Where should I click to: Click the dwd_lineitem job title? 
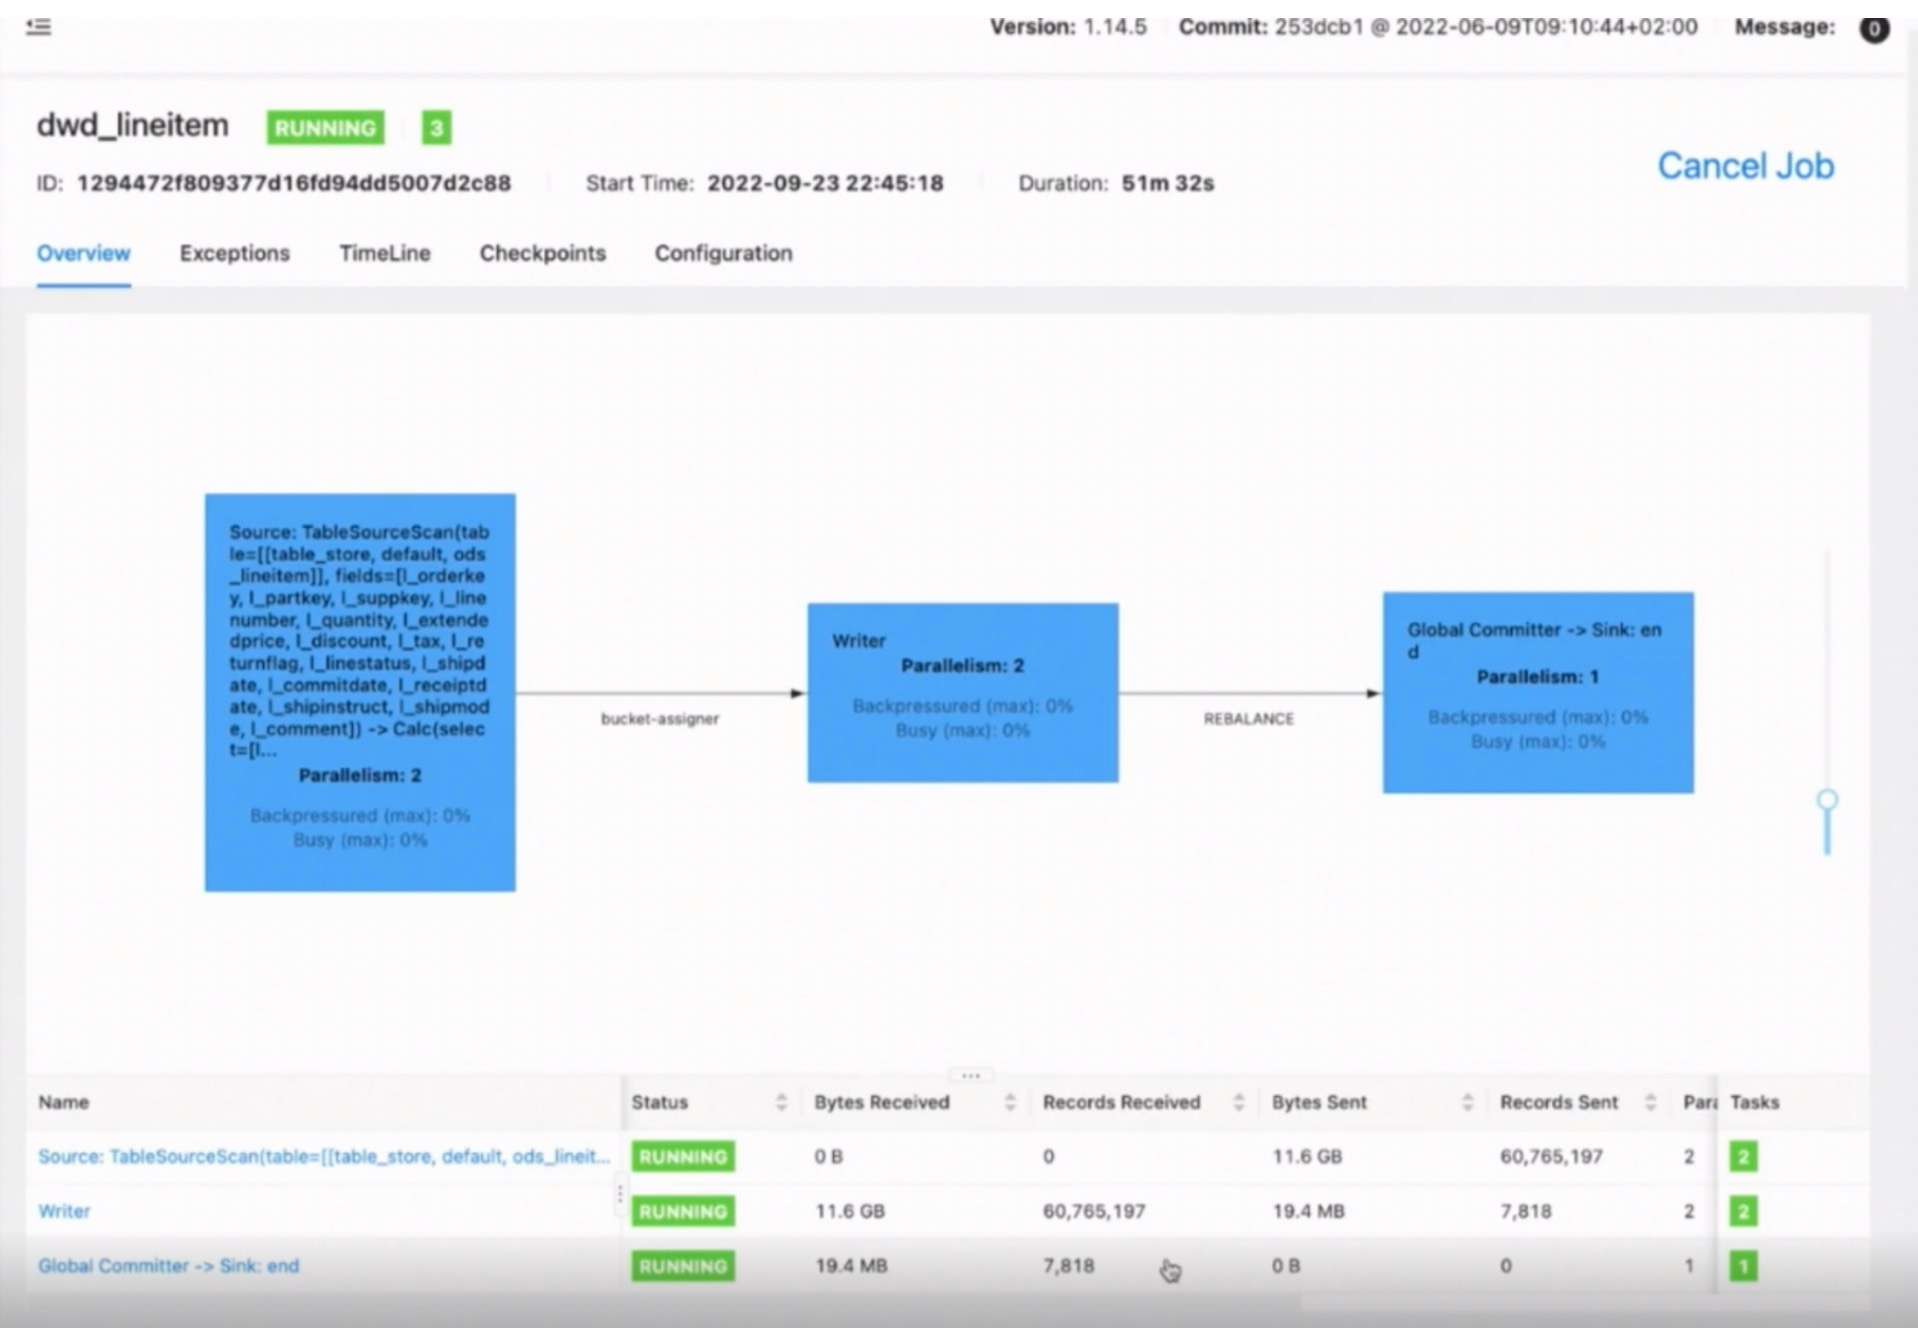click(133, 125)
